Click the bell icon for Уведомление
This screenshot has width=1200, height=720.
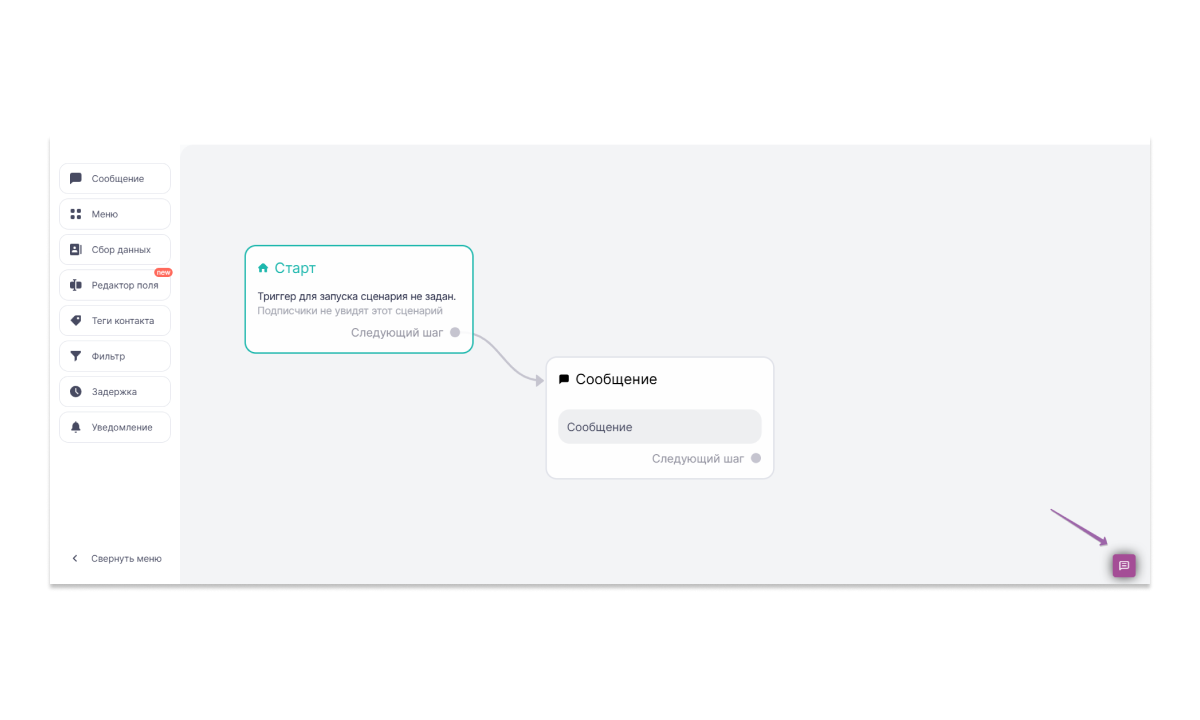tap(76, 427)
